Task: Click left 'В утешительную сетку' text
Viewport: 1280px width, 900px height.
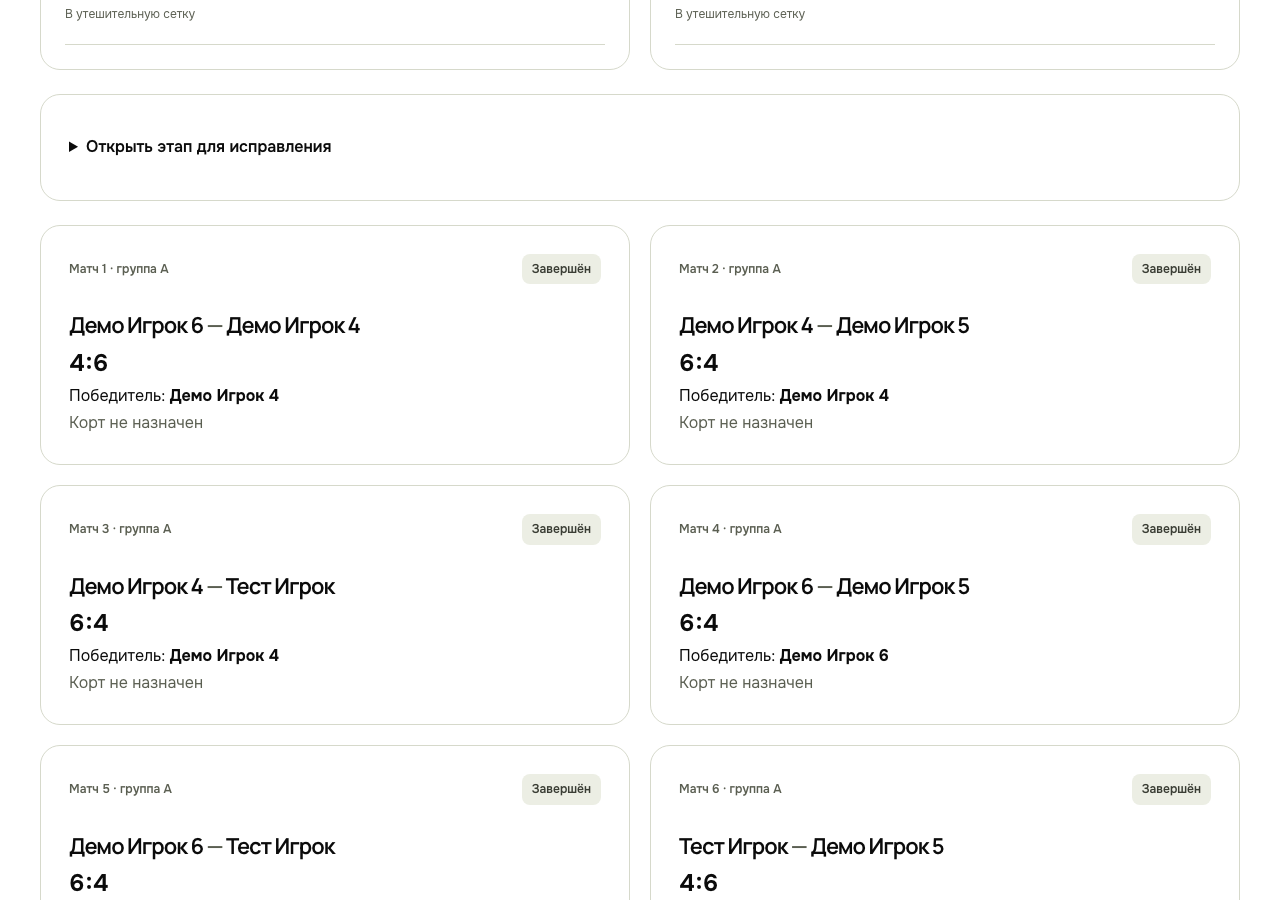Action: [130, 14]
